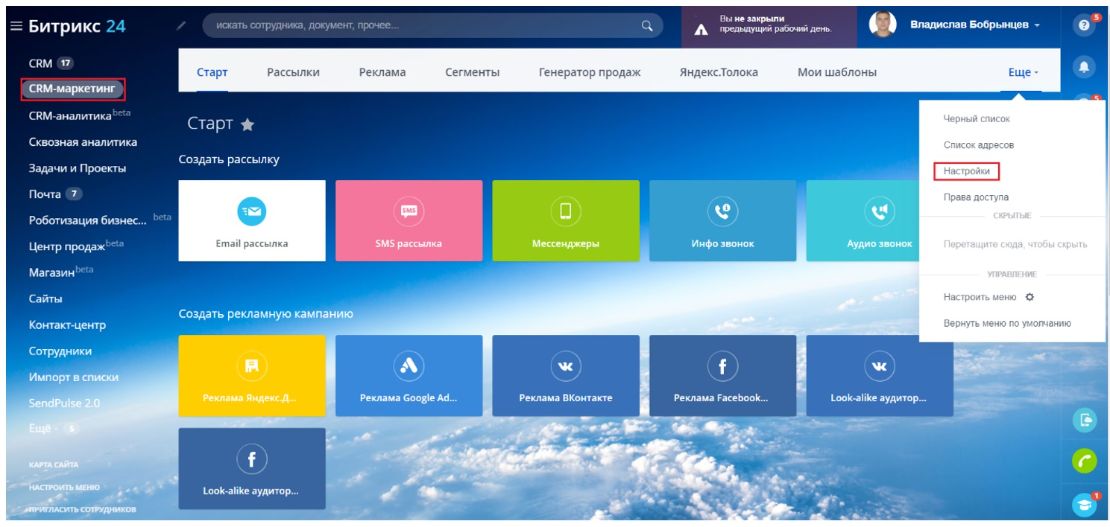Add Старт page to favorites star
The width and height of the screenshot is (1110, 527).
pos(247,125)
